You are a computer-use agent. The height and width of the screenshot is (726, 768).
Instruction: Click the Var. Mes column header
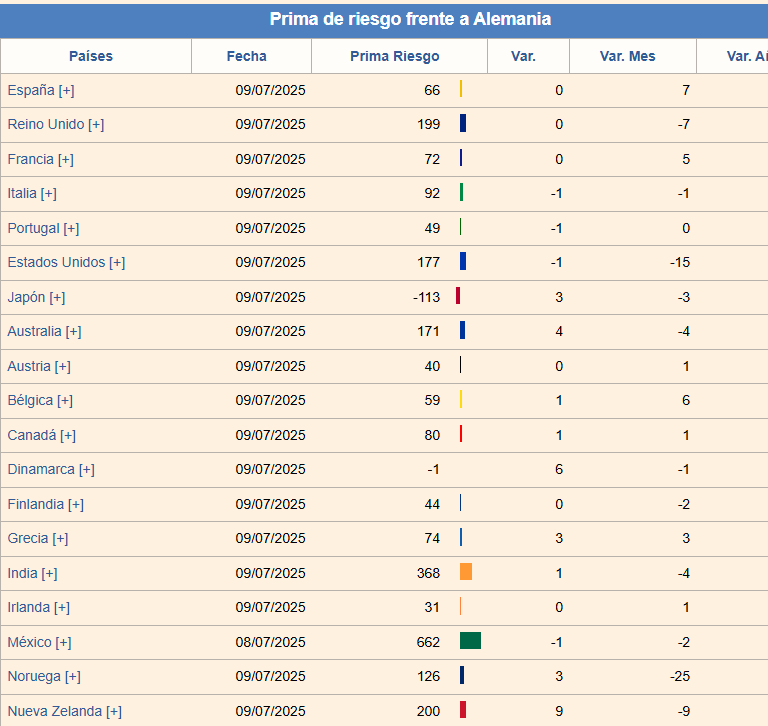point(628,56)
